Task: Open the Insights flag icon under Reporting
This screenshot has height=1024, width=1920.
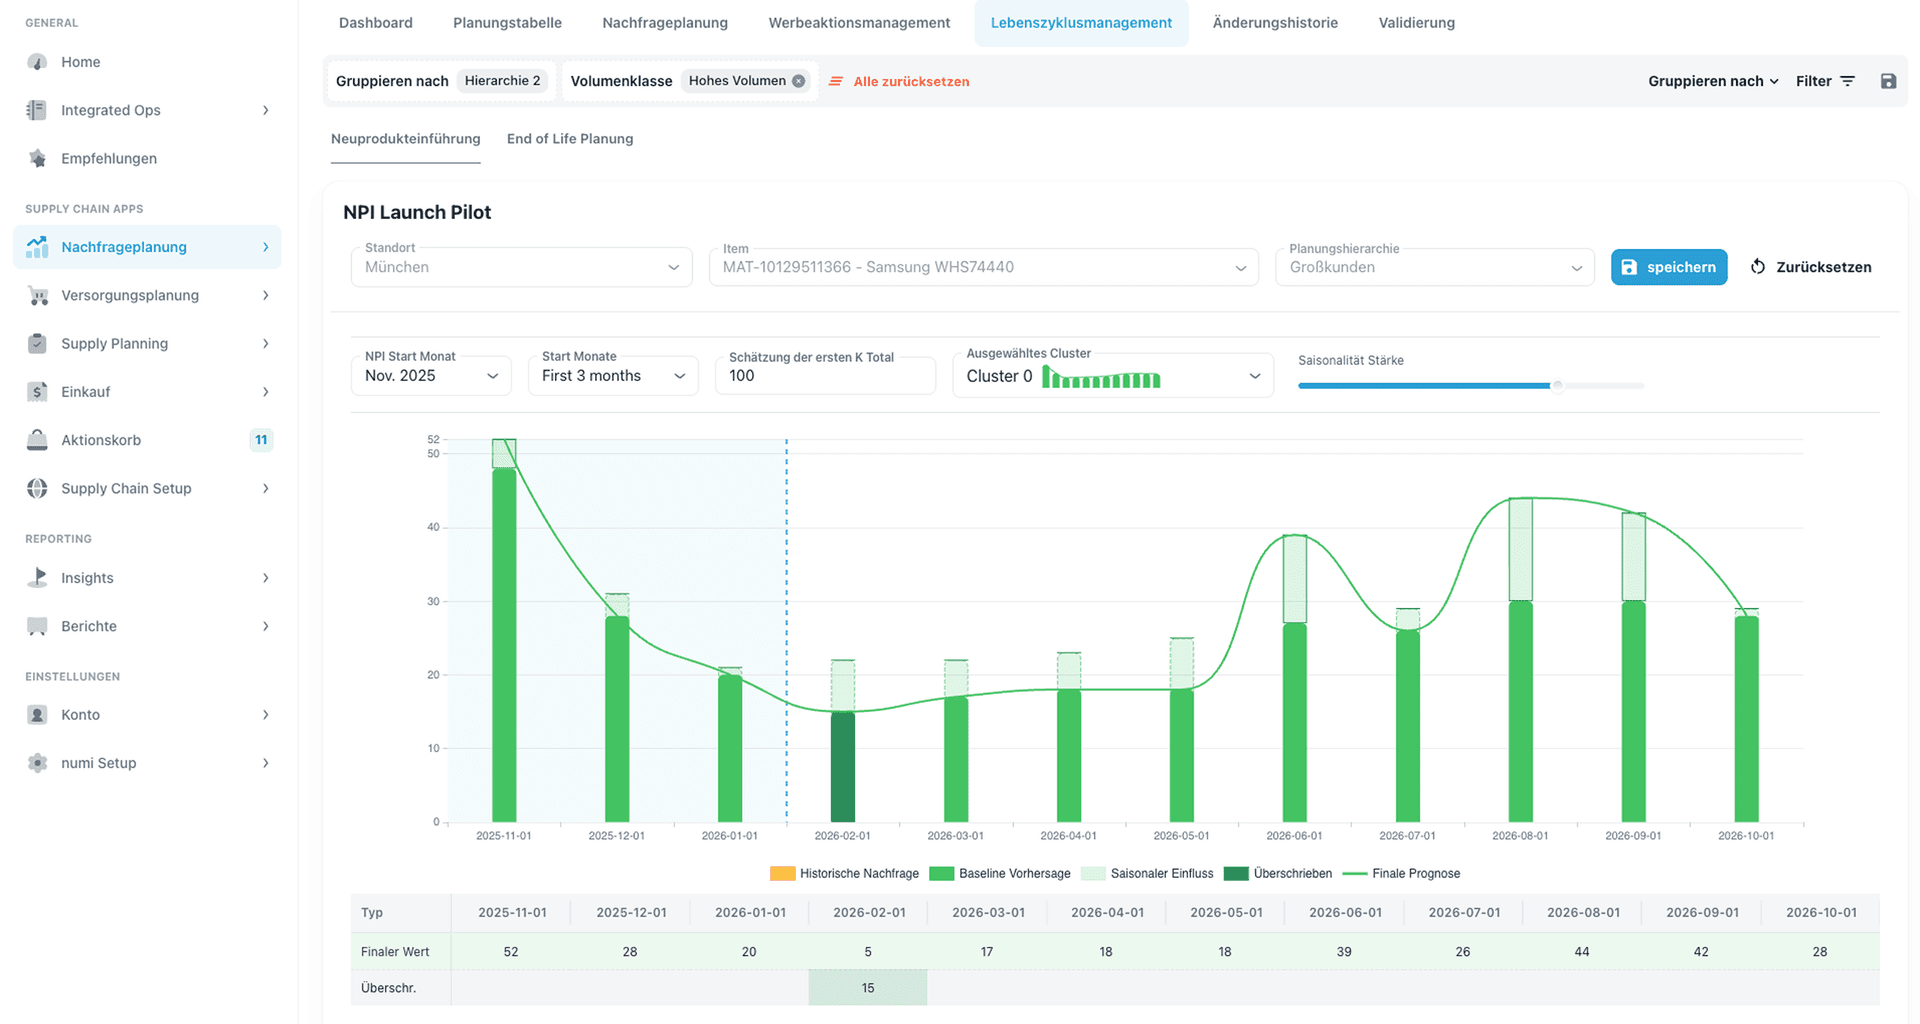Action: [x=37, y=578]
